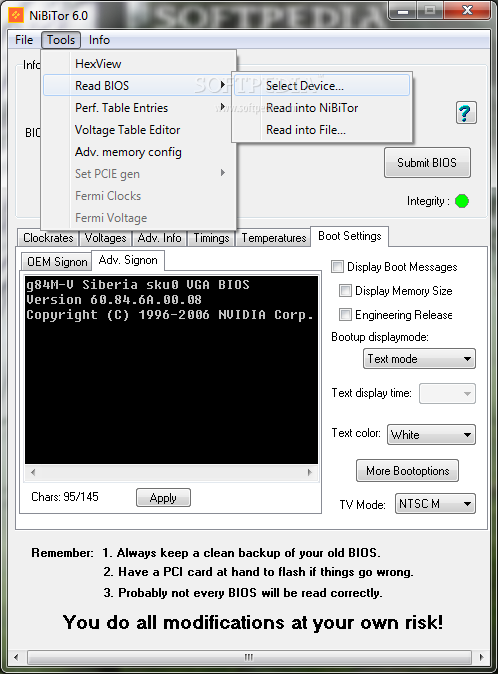Click the green Integrity indicator

pyautogui.click(x=462, y=201)
